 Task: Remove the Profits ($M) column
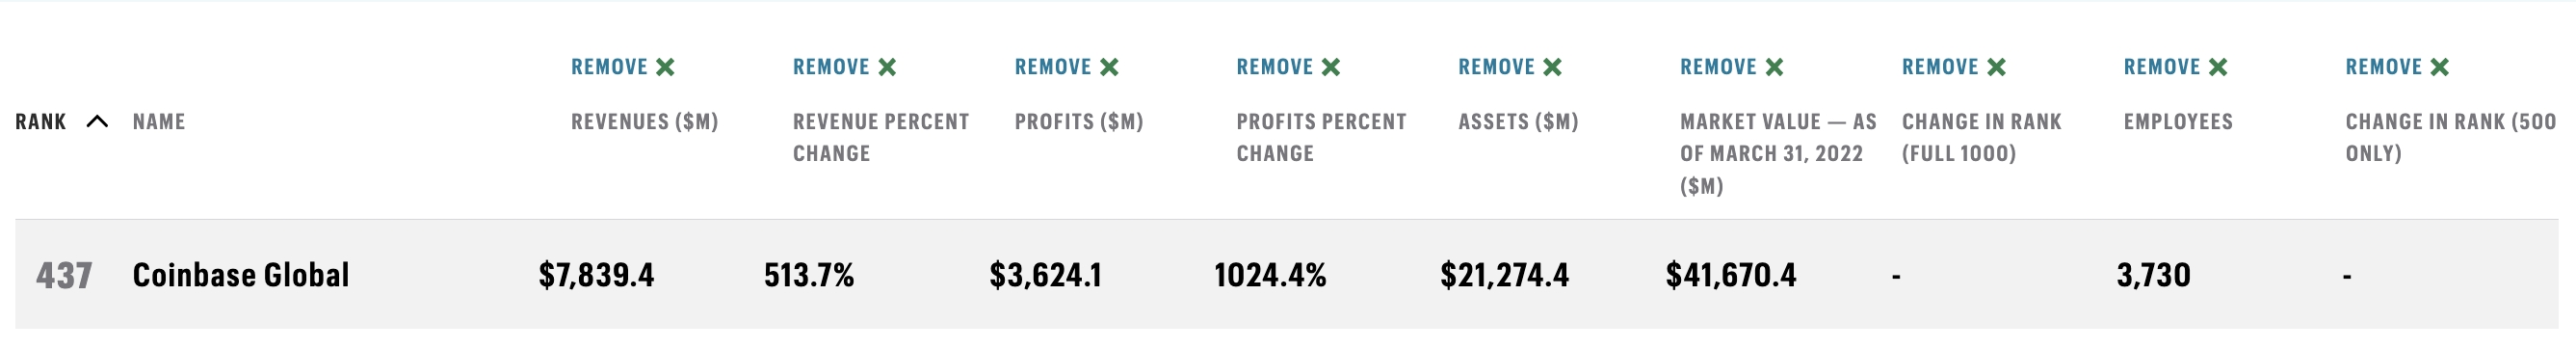(1066, 67)
